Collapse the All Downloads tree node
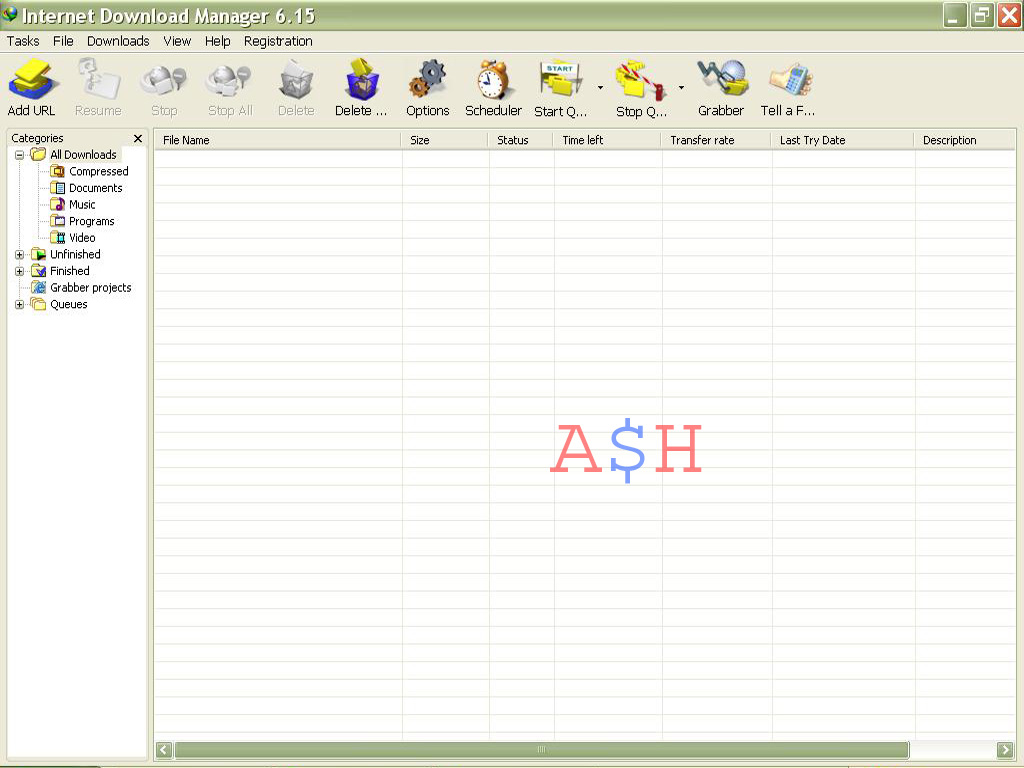Viewport: 1024px width, 768px height. coord(20,155)
